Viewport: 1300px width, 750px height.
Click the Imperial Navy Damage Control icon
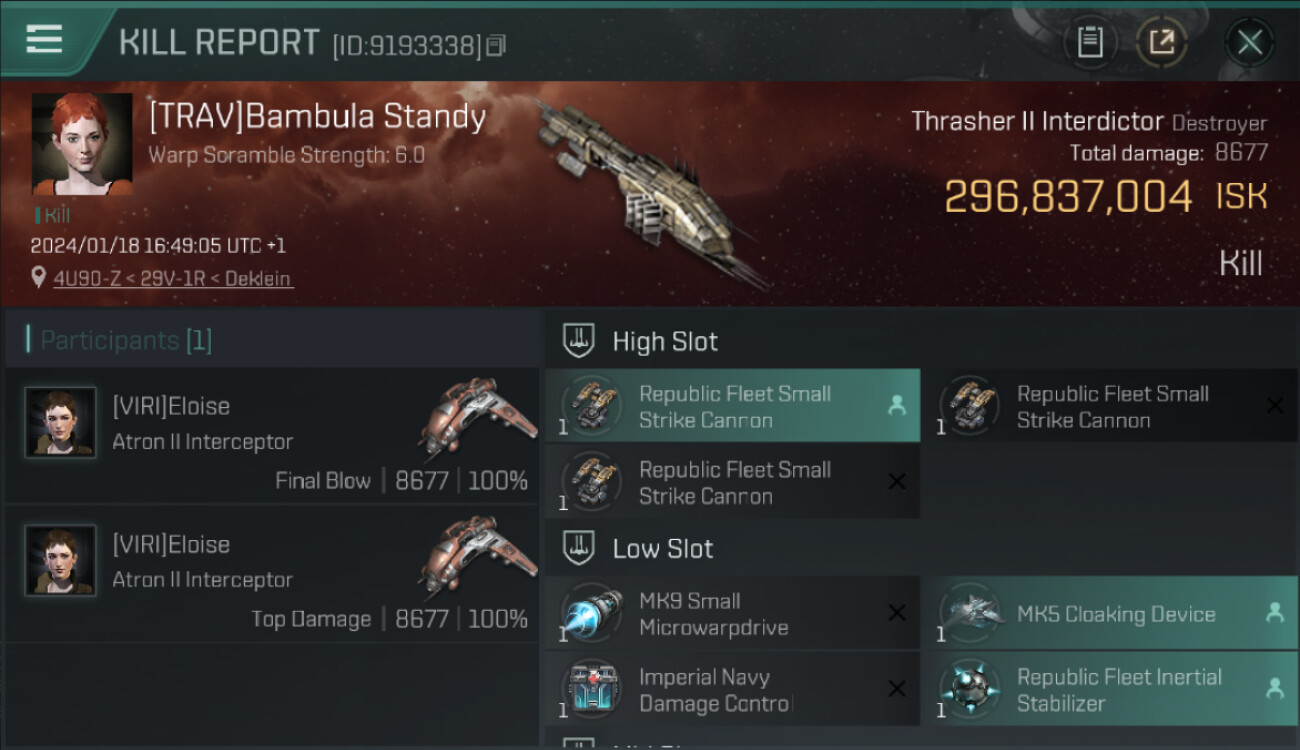pyautogui.click(x=592, y=689)
